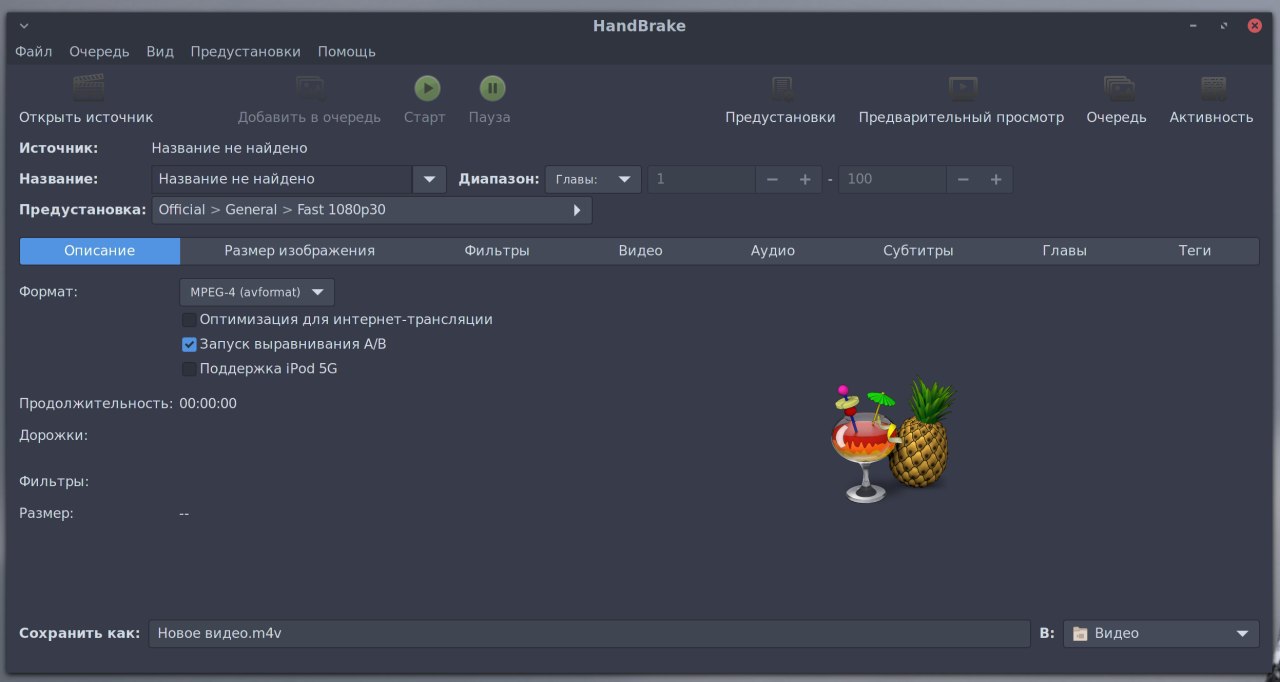1280x682 pixels.
Task: Open the Предустановки menu
Action: coord(245,51)
